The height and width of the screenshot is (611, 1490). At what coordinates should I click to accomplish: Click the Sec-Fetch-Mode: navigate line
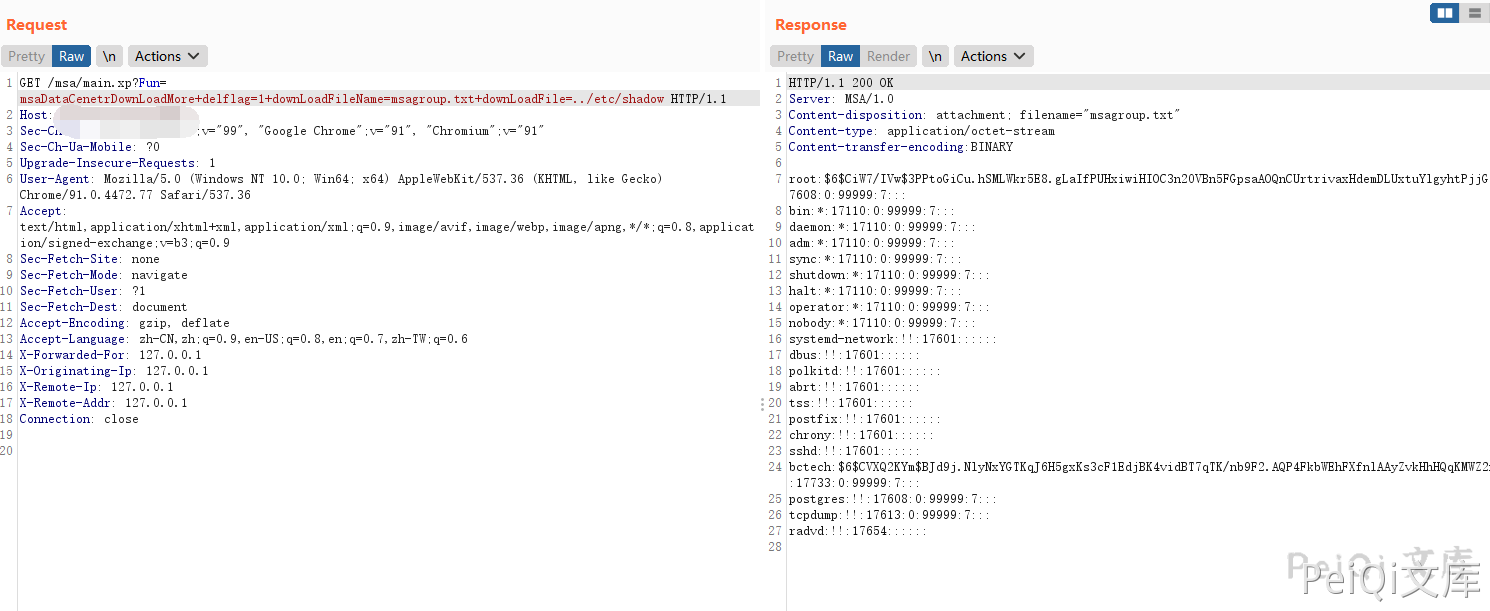[x=104, y=275]
